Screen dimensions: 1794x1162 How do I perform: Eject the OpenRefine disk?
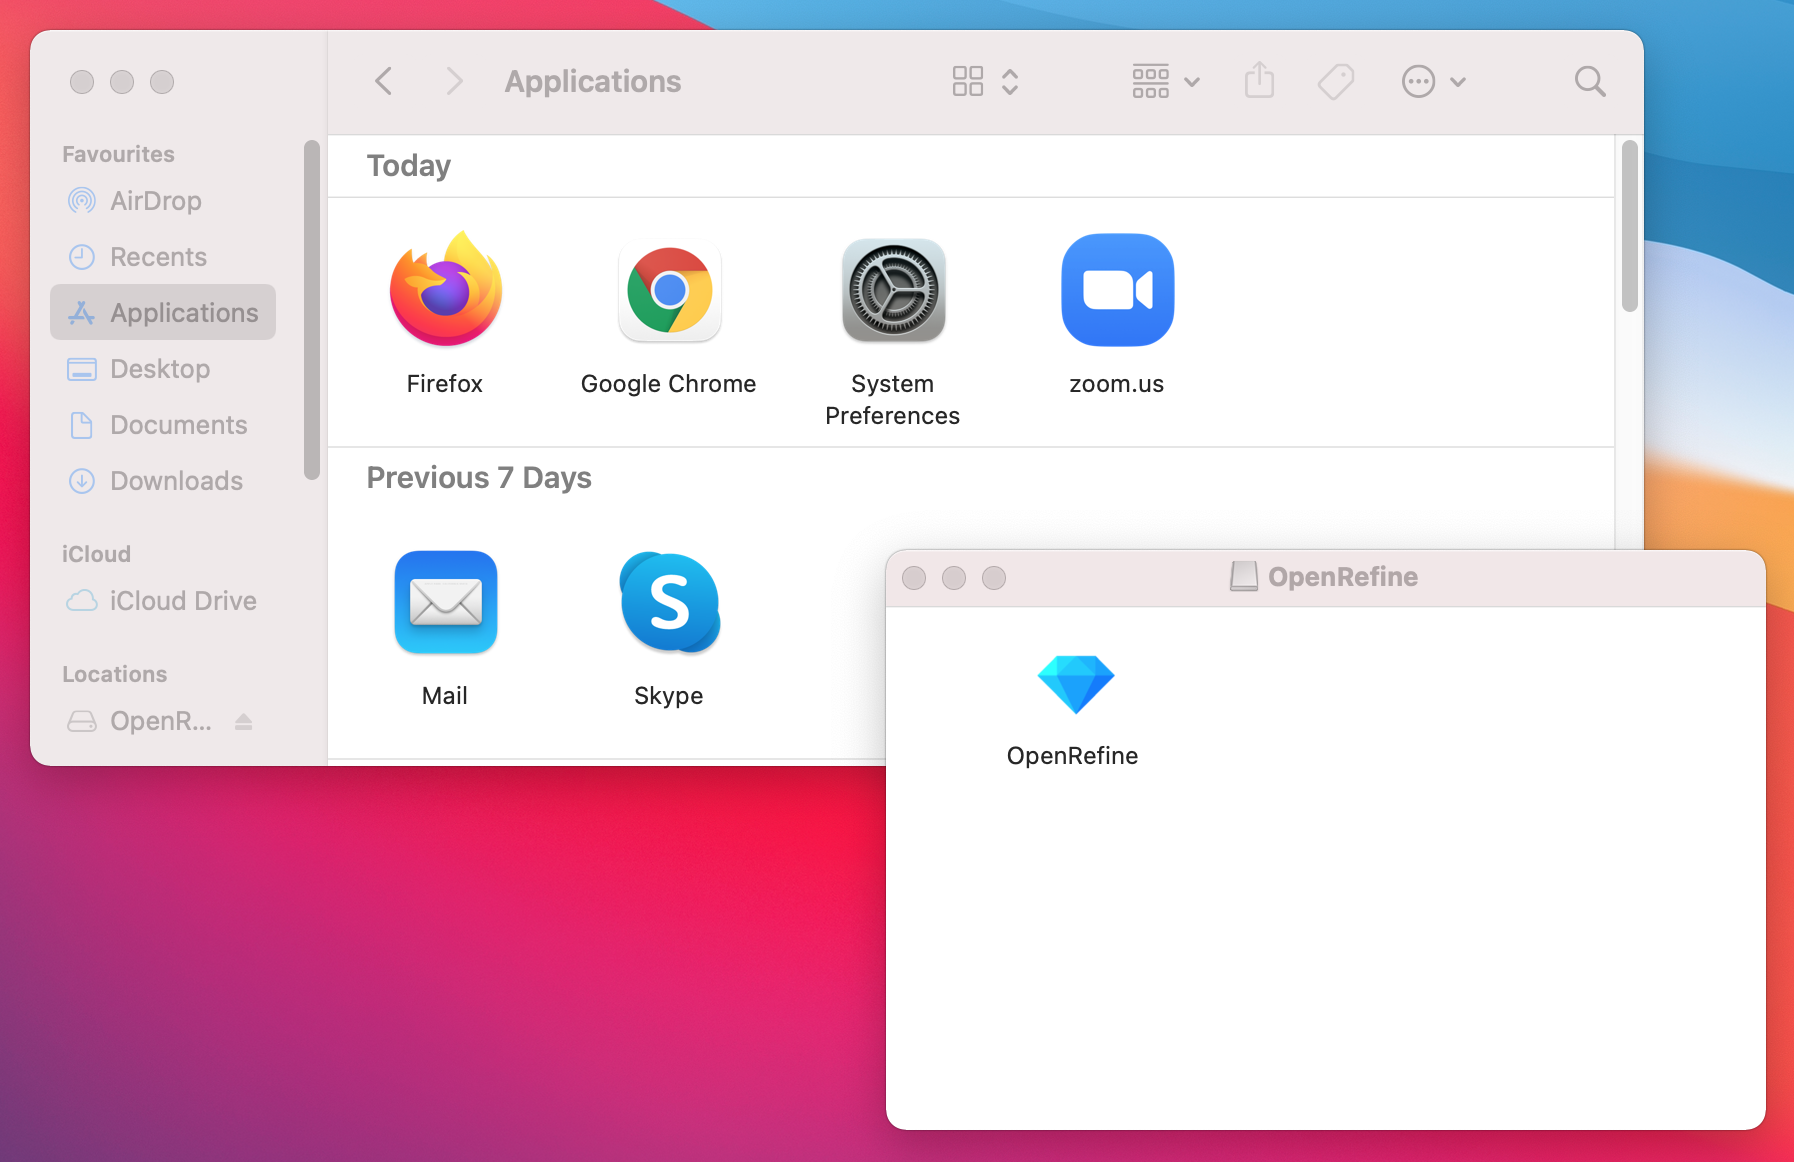click(x=243, y=721)
